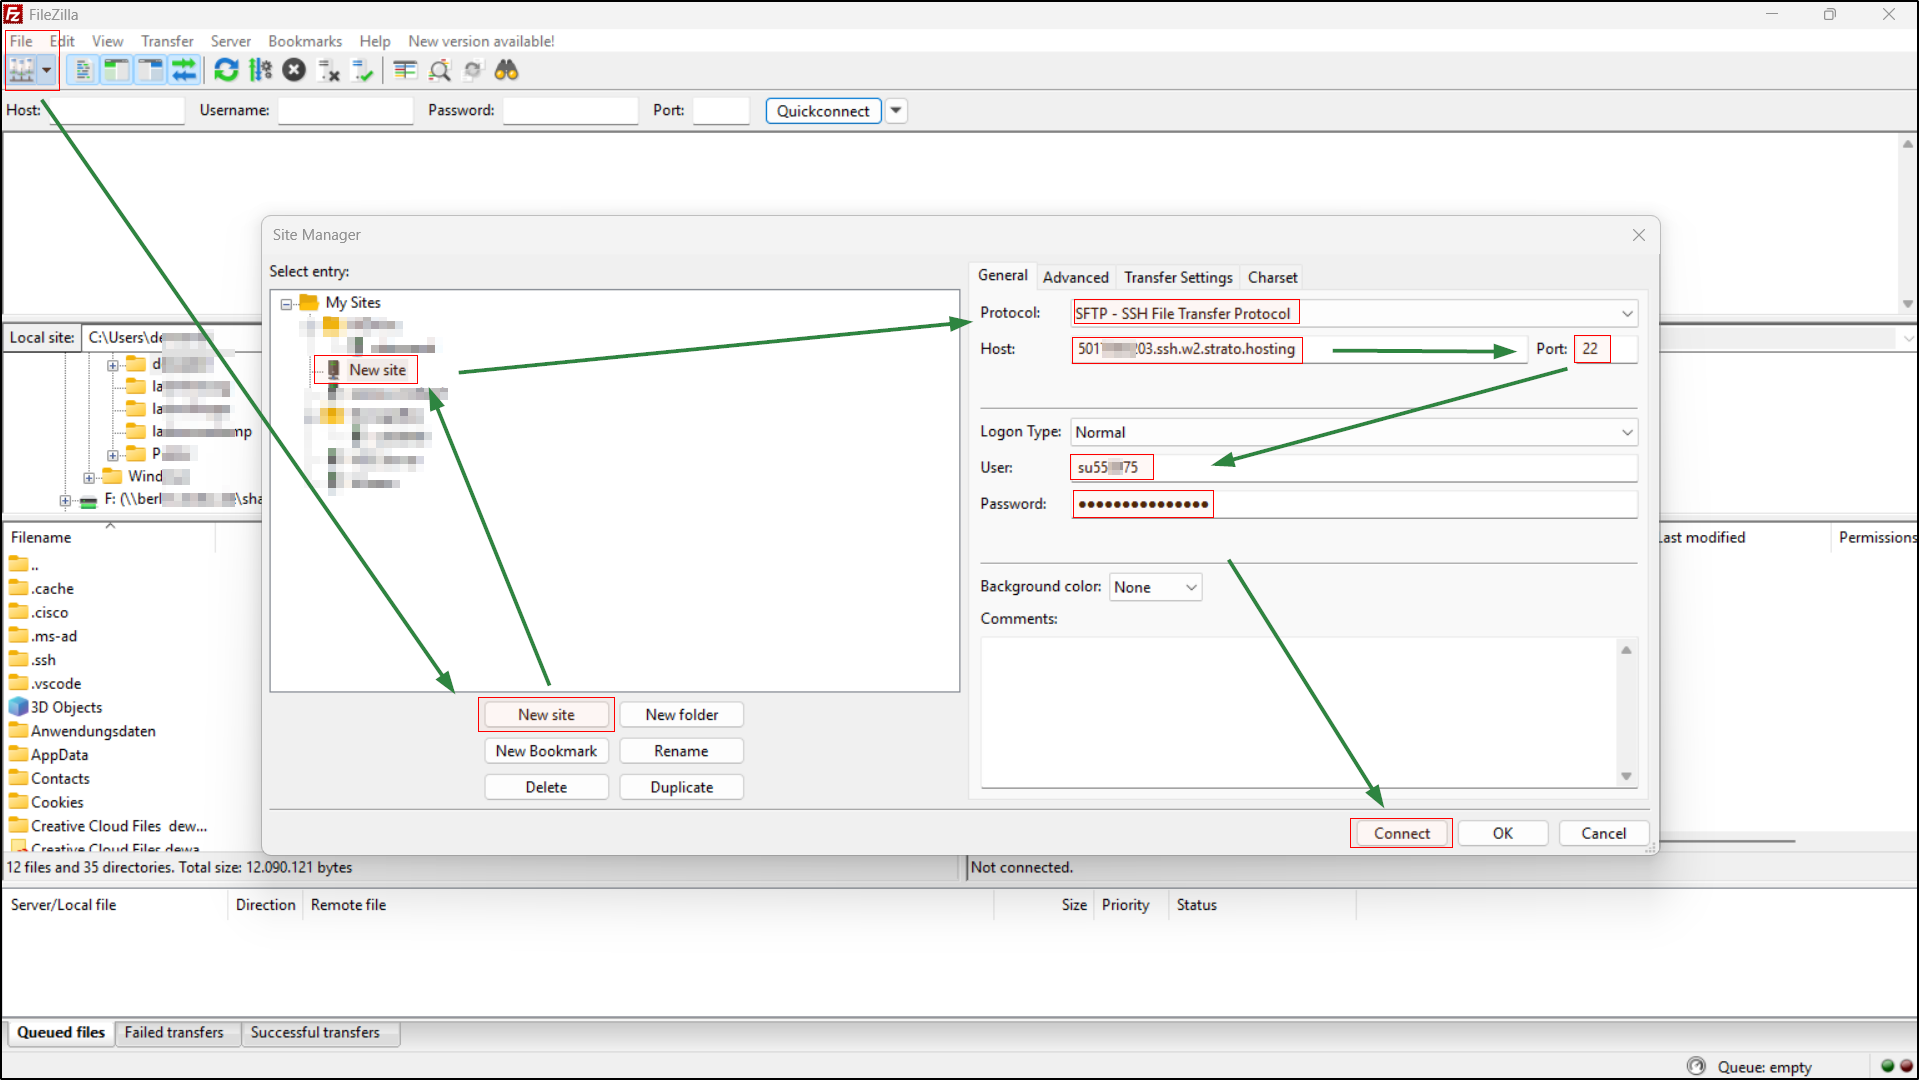1919x1080 pixels.
Task: Disconnect from the visible server
Action: pyautogui.click(x=329, y=70)
